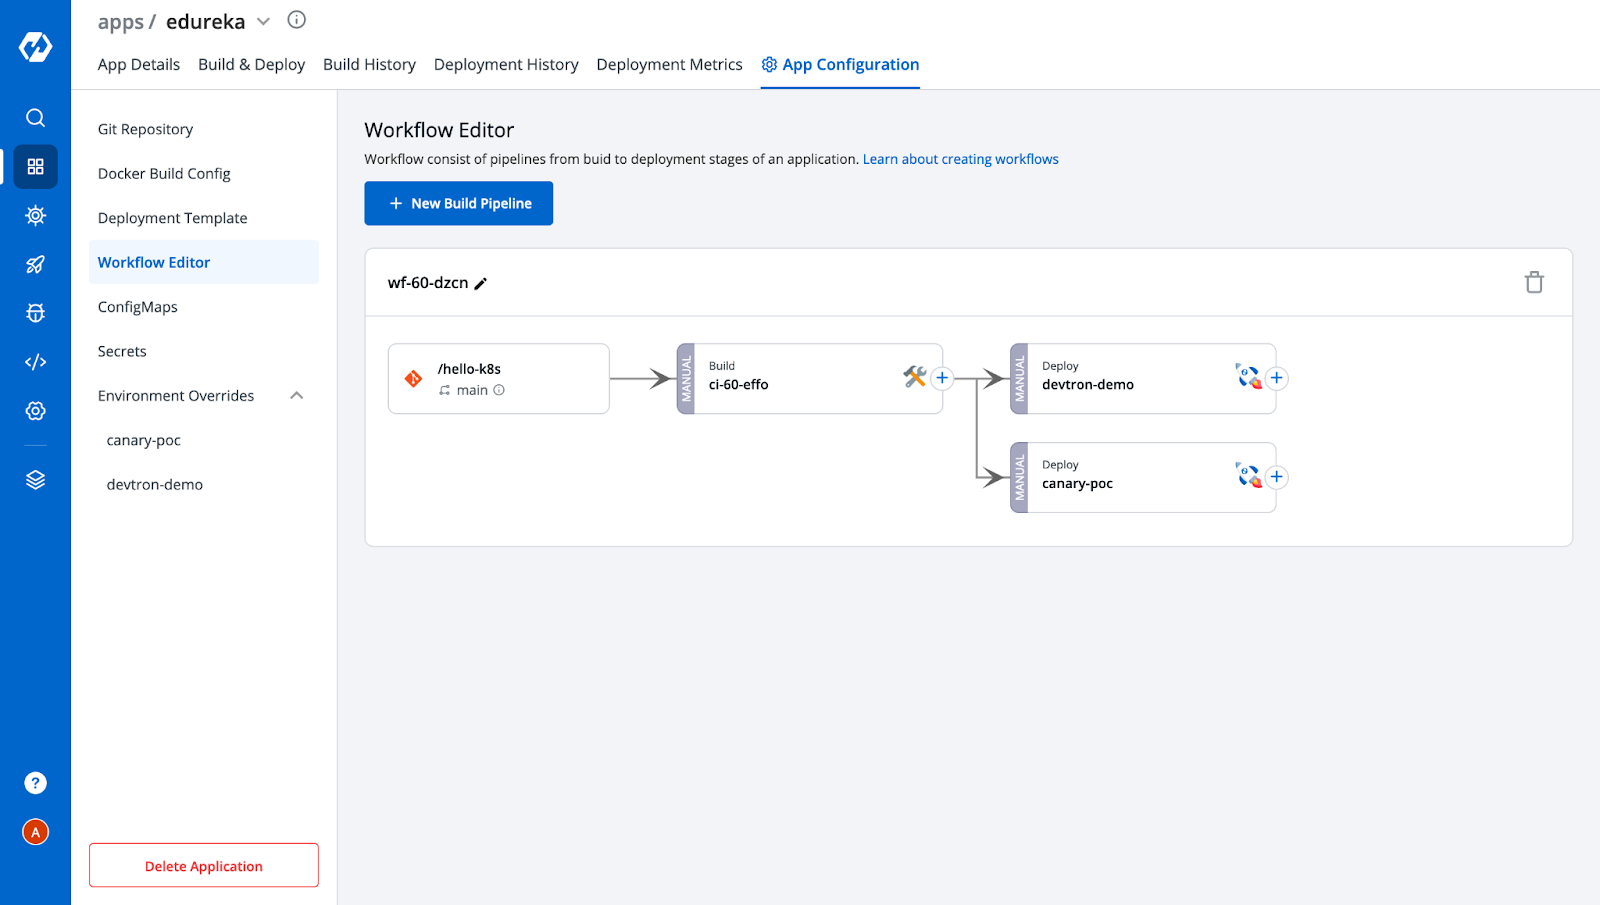Click New Build Pipeline button

pyautogui.click(x=459, y=203)
